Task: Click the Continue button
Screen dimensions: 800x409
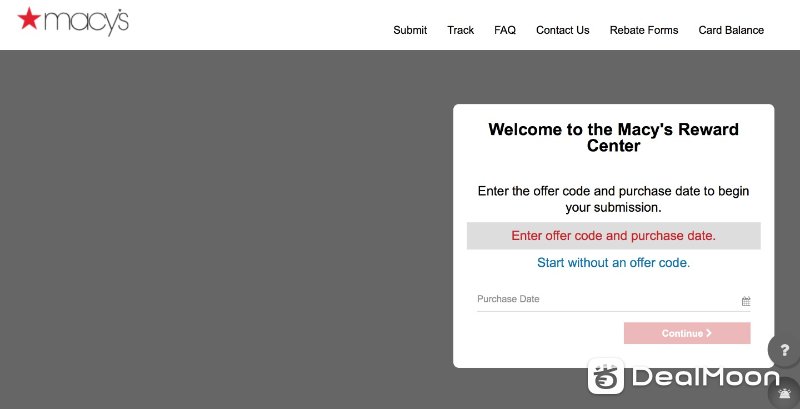Action: click(x=687, y=333)
